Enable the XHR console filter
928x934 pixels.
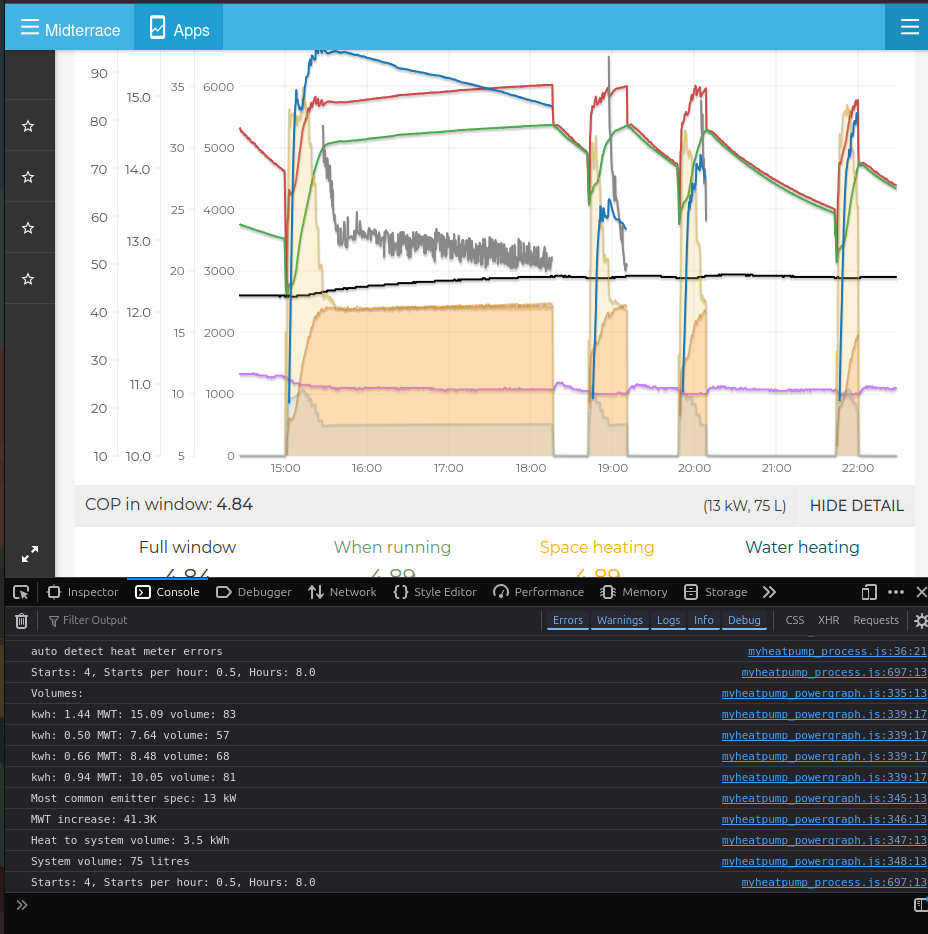[x=828, y=620]
